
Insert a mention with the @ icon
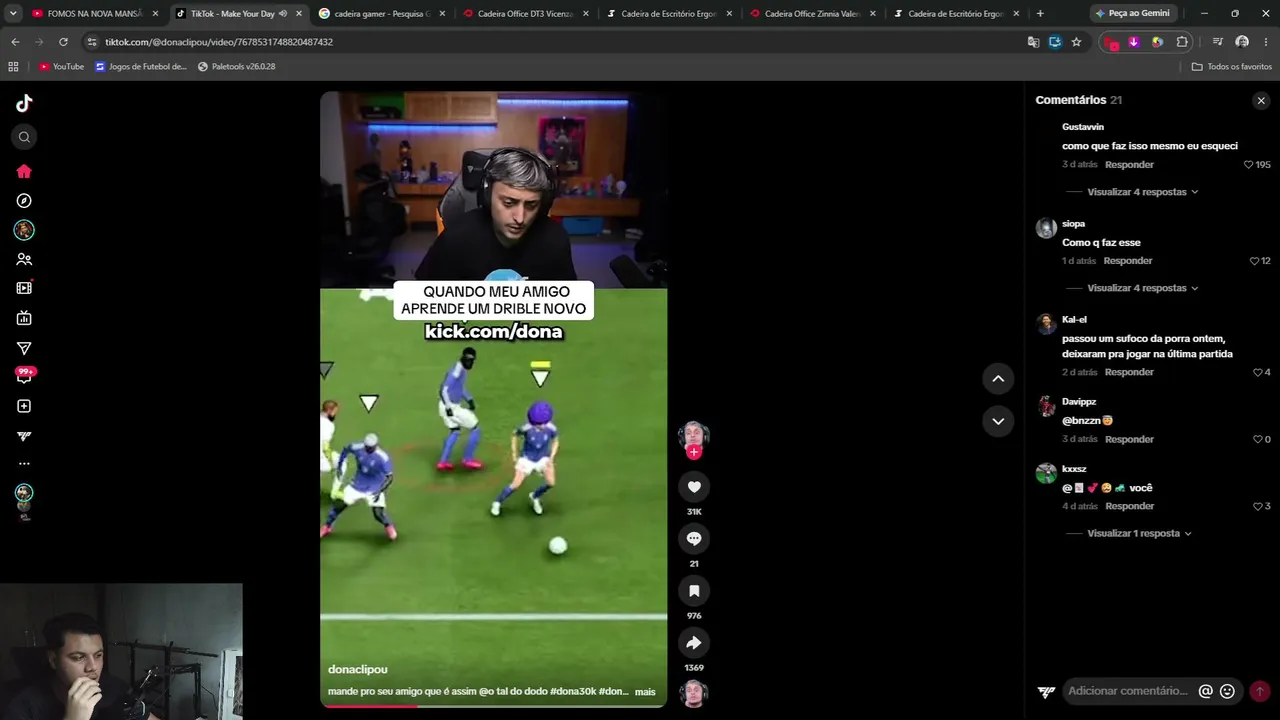point(1205,691)
